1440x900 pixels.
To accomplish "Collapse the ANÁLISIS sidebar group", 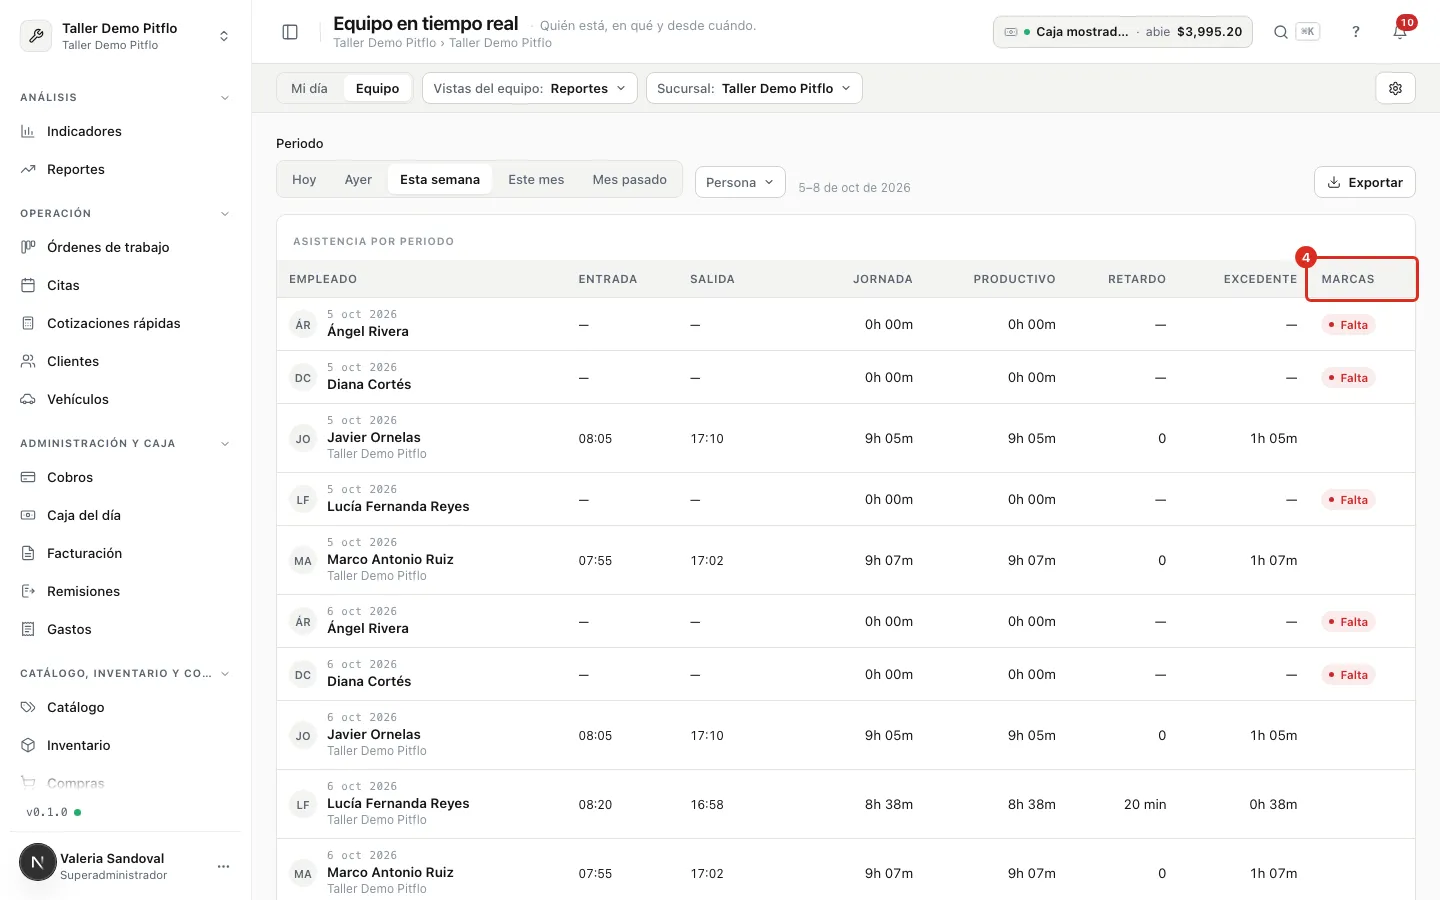I will [x=224, y=98].
